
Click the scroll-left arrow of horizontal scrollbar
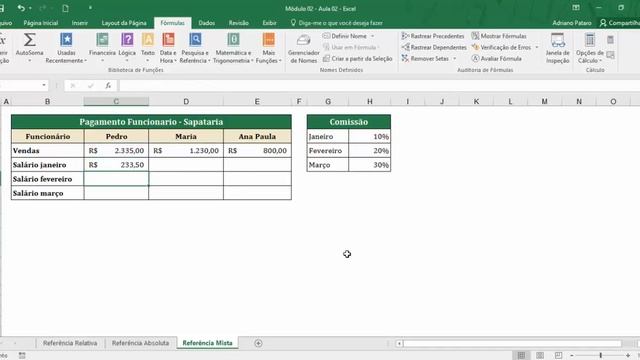(399, 343)
